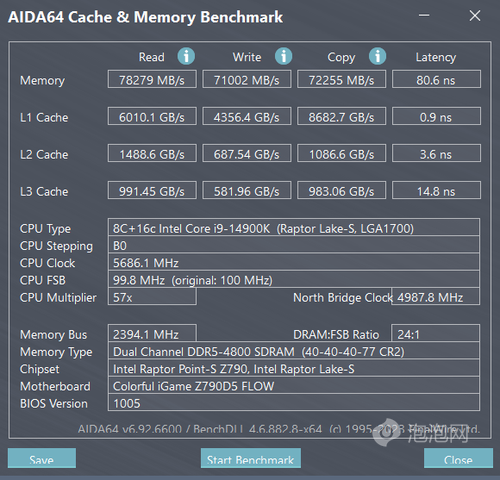
Task: Click Start Benchmark button
Action: (251, 458)
